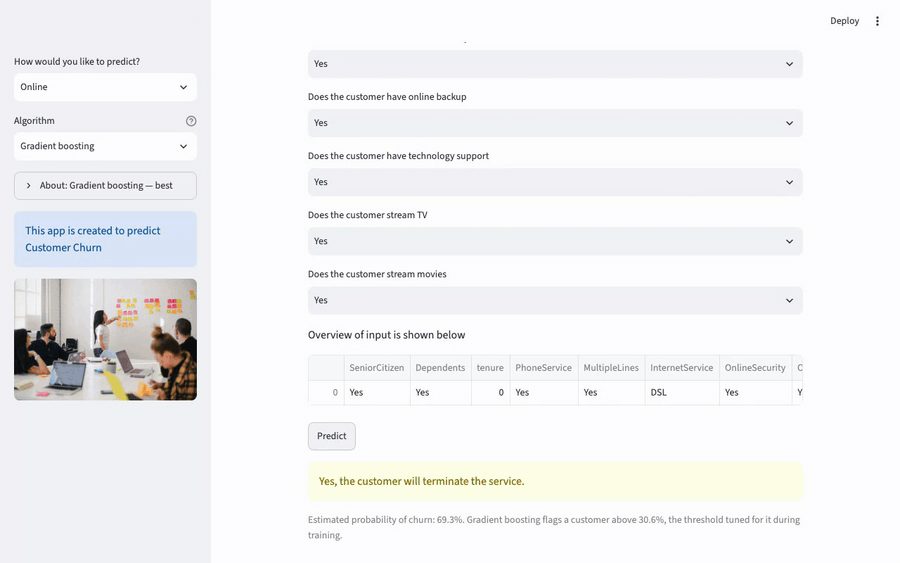Click the 'Does the customer have technology support' label
The width and height of the screenshot is (900, 563).
click(x=398, y=156)
